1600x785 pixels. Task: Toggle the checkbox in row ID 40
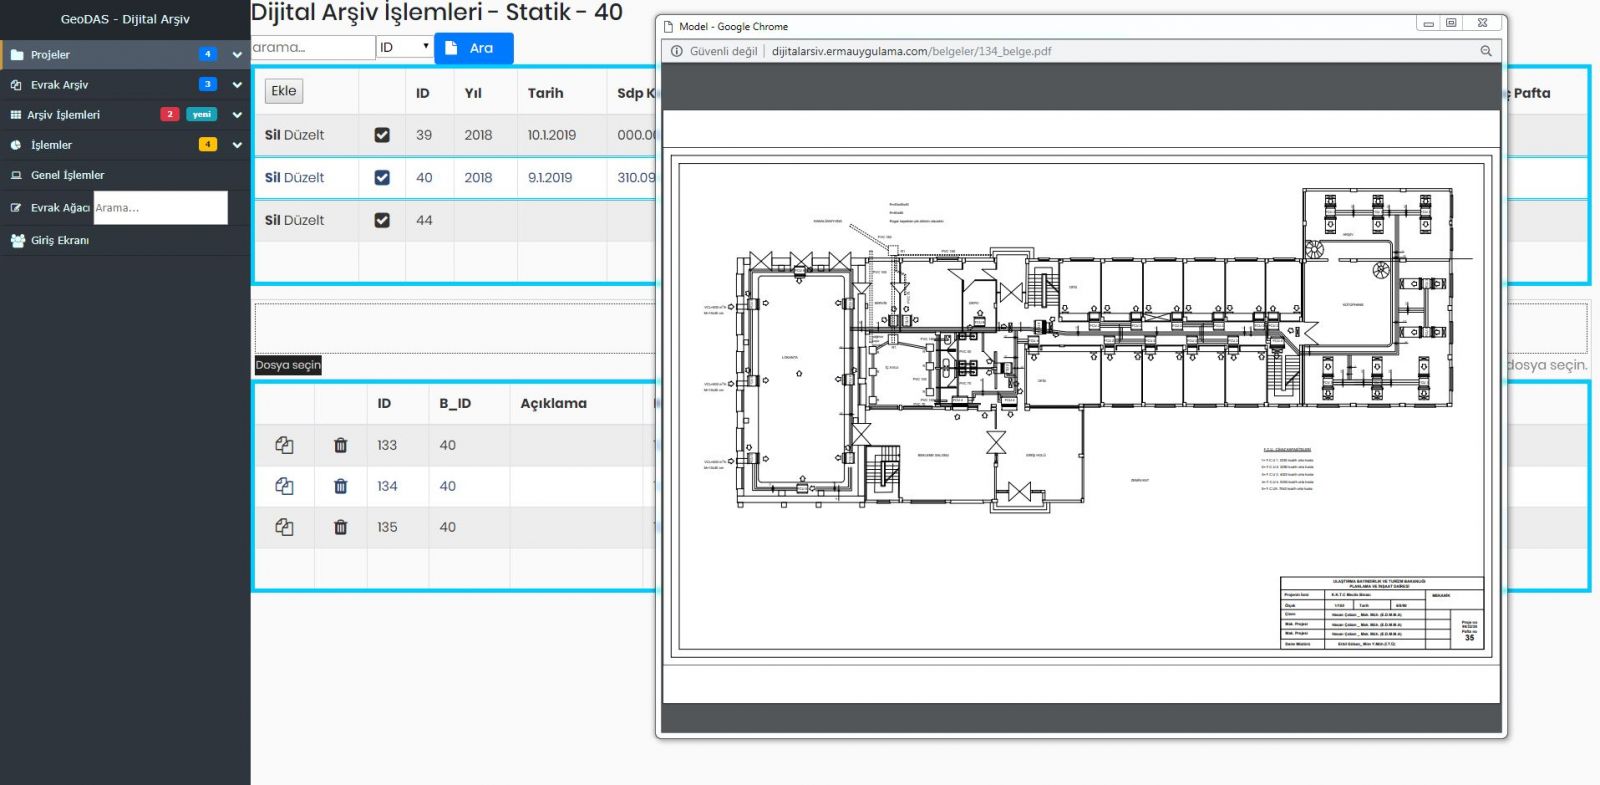[x=382, y=178]
